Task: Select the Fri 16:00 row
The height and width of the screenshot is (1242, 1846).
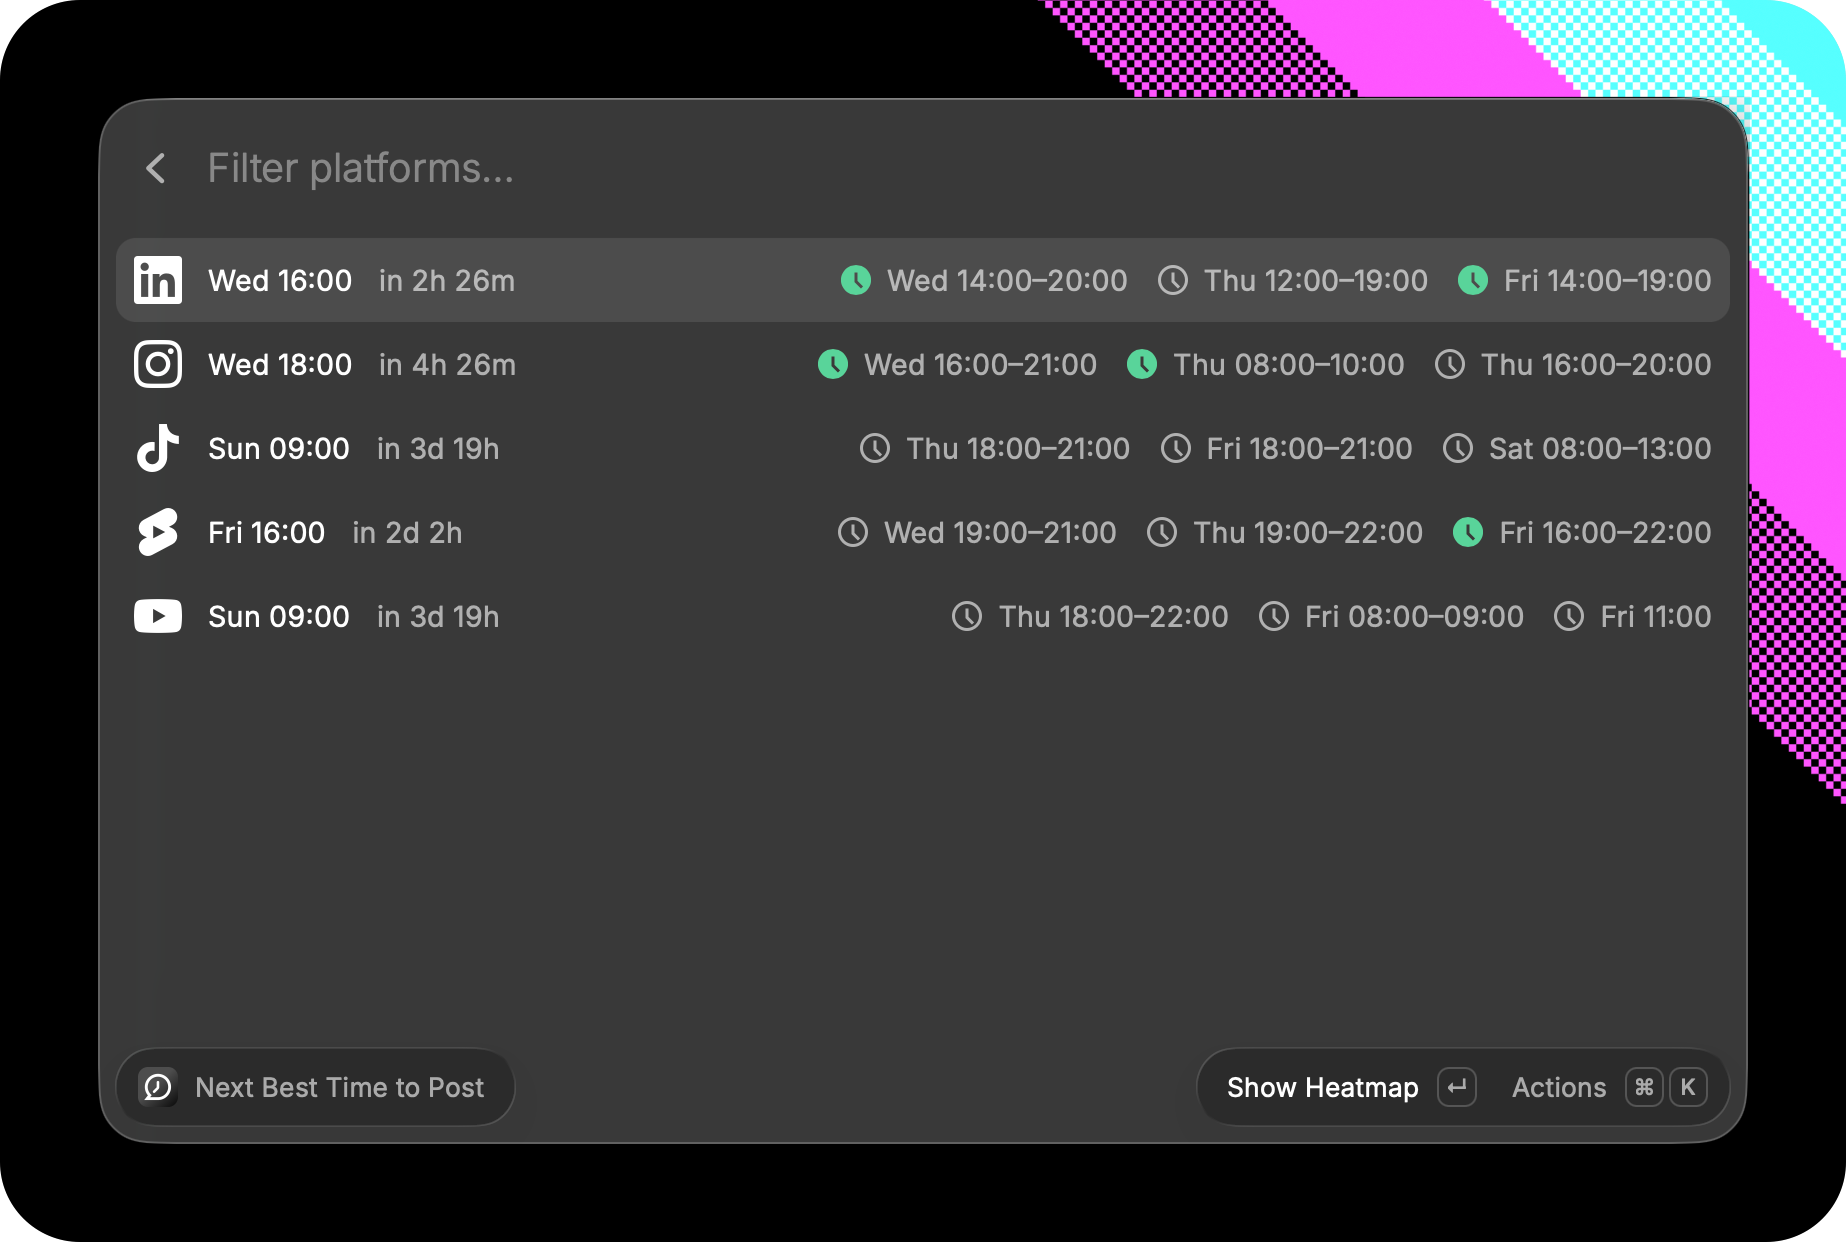Action: click(923, 532)
